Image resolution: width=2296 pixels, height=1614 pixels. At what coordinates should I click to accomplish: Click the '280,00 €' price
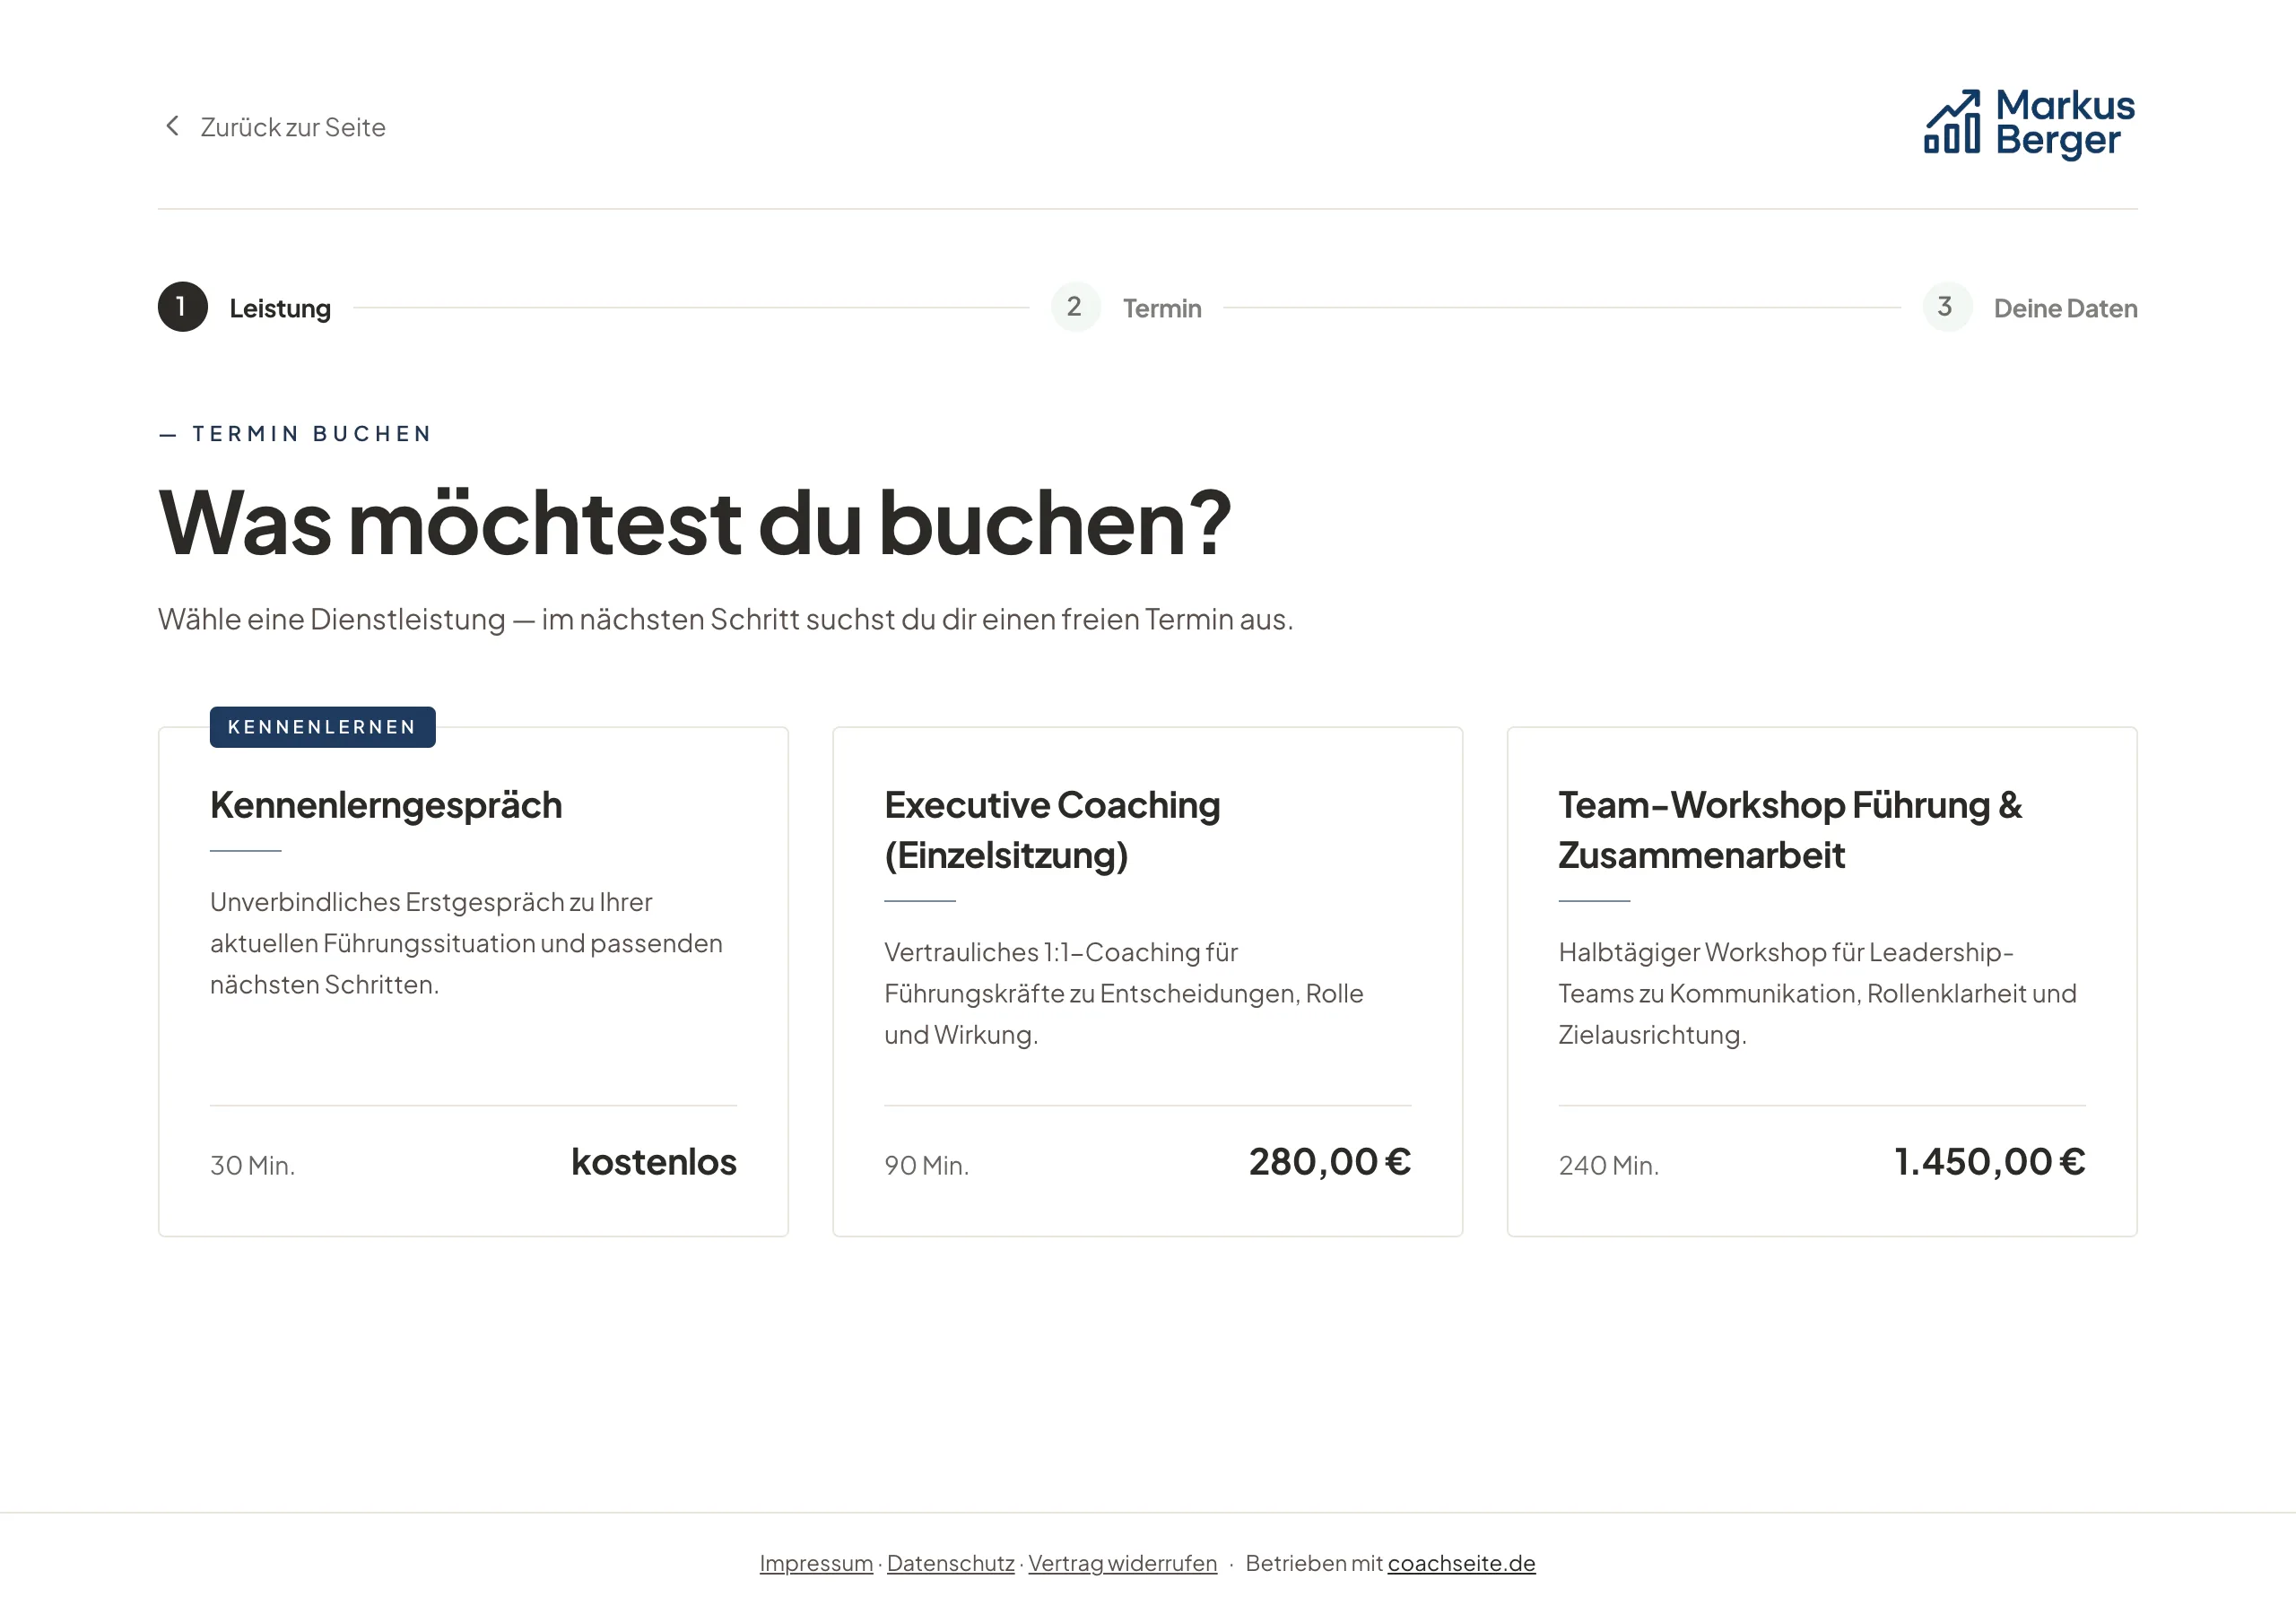pos(1330,1162)
